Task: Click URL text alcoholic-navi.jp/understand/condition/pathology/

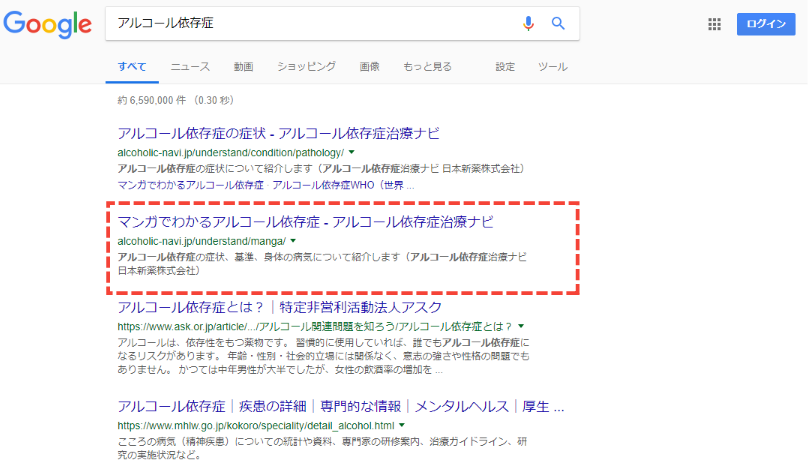Action: (230, 153)
